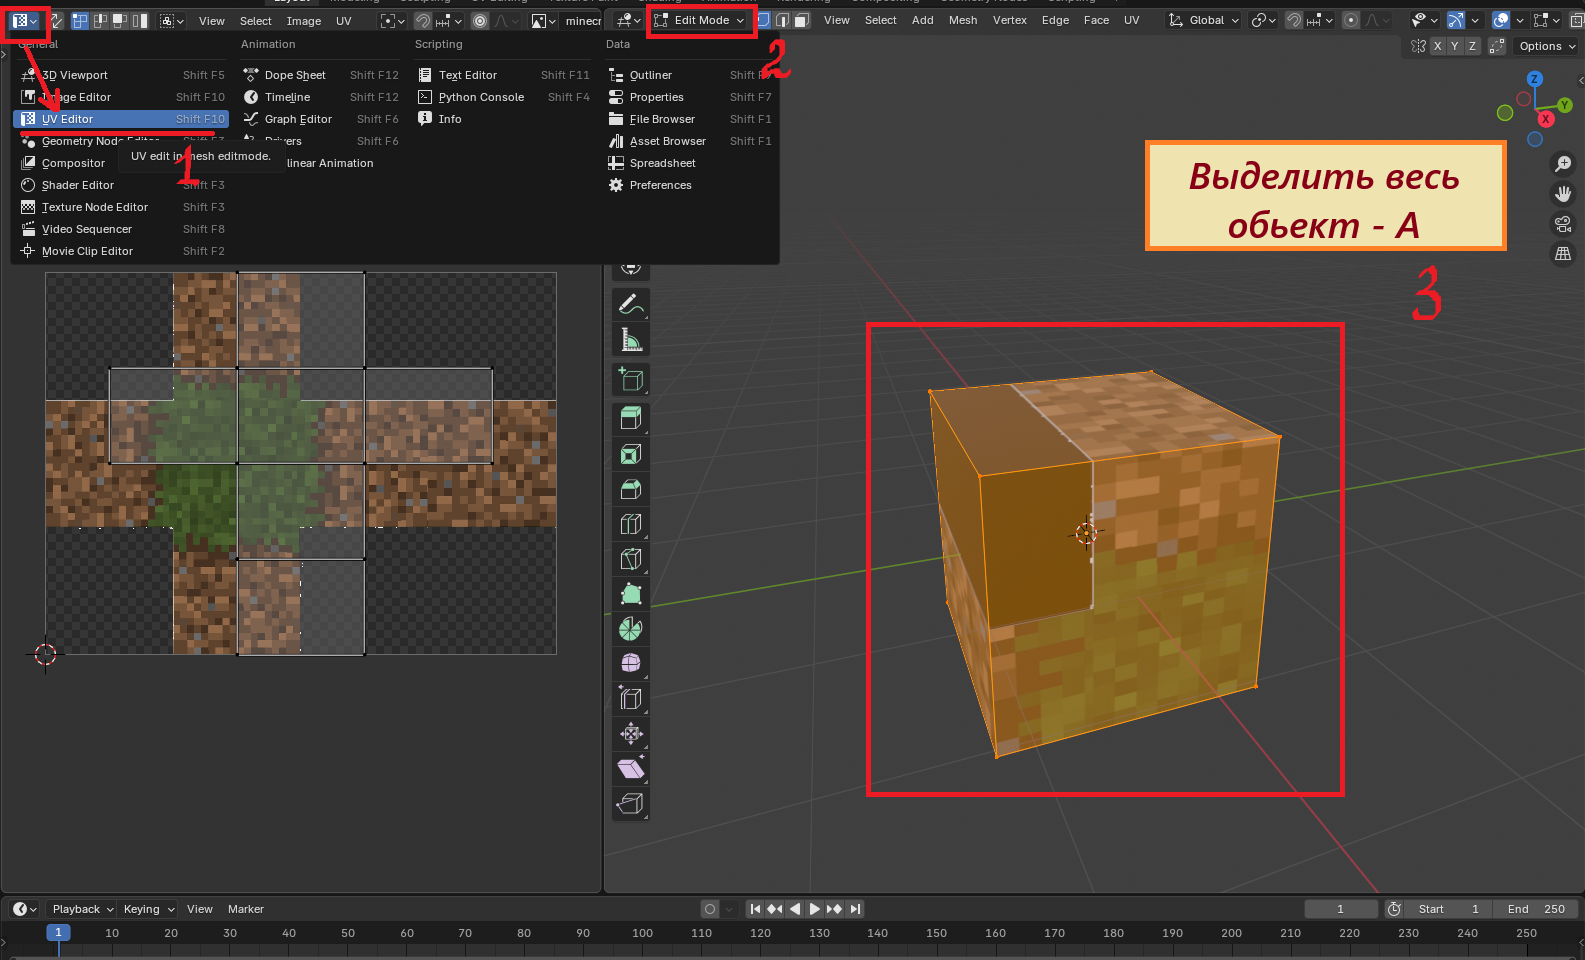Toggle proportional editing in 3D viewport
Screen dimensions: 1585x960
click(x=1351, y=20)
